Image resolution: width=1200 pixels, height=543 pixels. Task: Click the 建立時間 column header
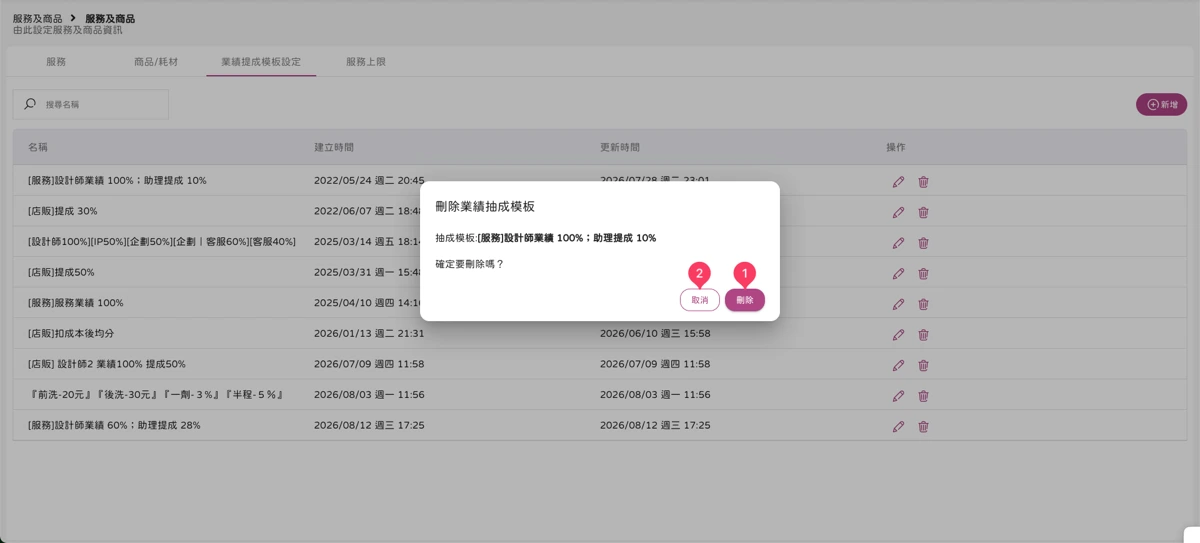334,147
